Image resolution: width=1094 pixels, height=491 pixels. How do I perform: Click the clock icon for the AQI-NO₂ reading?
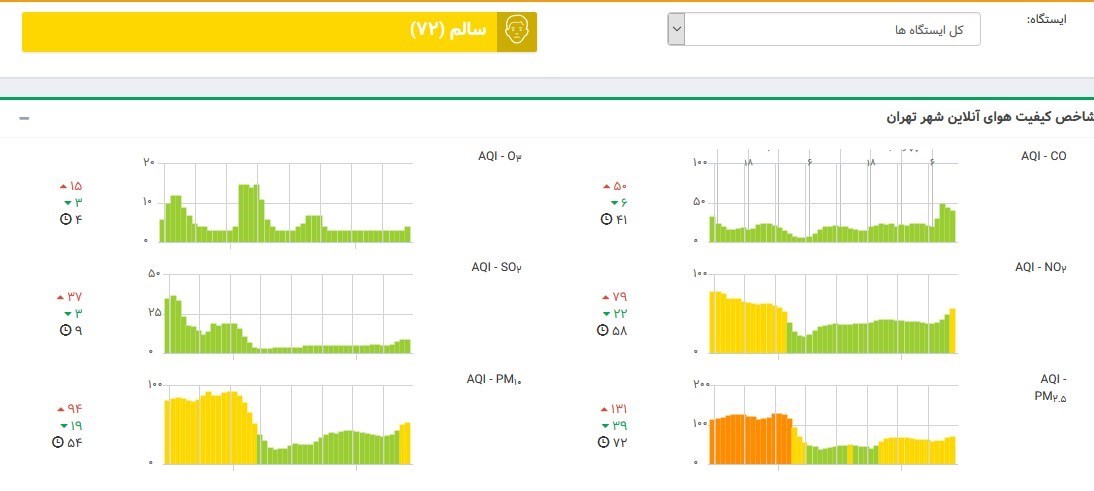pyautogui.click(x=605, y=330)
